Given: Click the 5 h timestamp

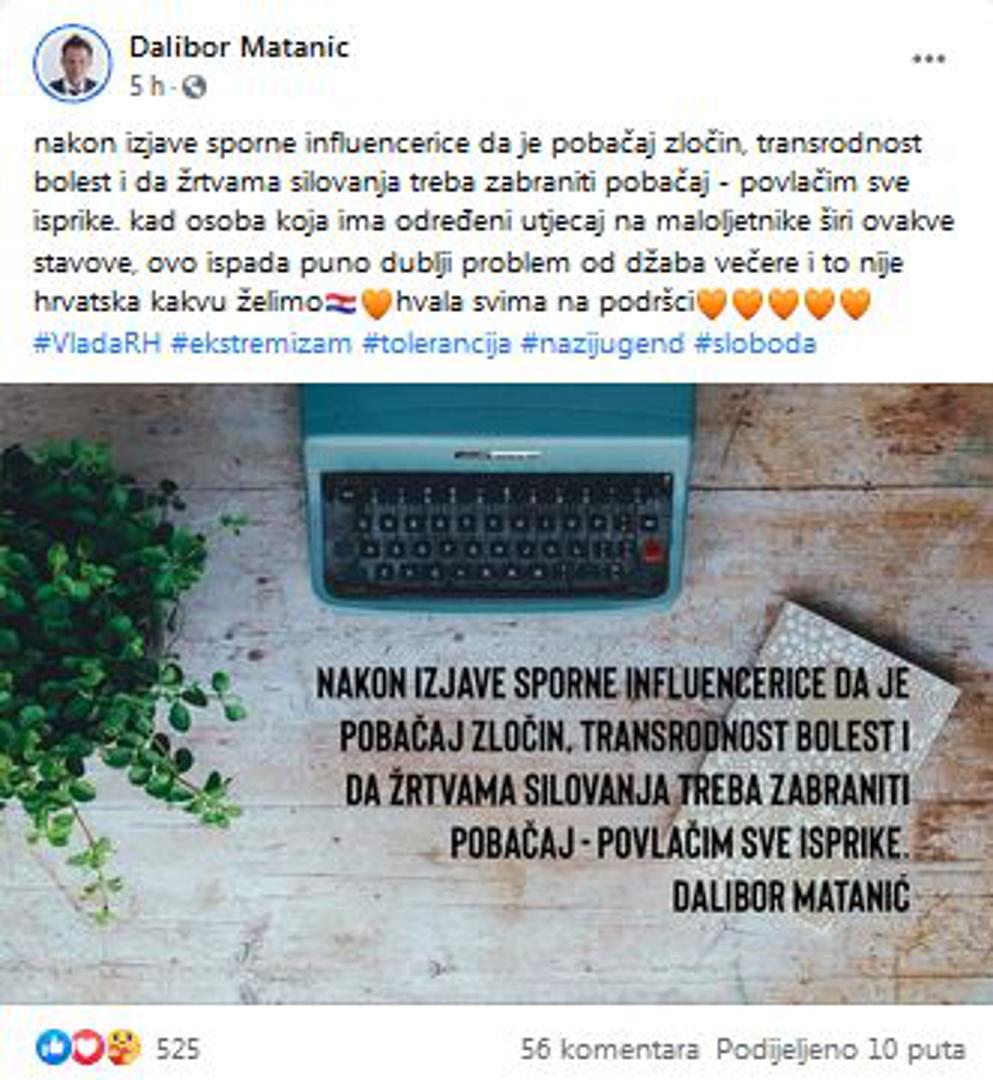Looking at the screenshot, I should [x=147, y=87].
